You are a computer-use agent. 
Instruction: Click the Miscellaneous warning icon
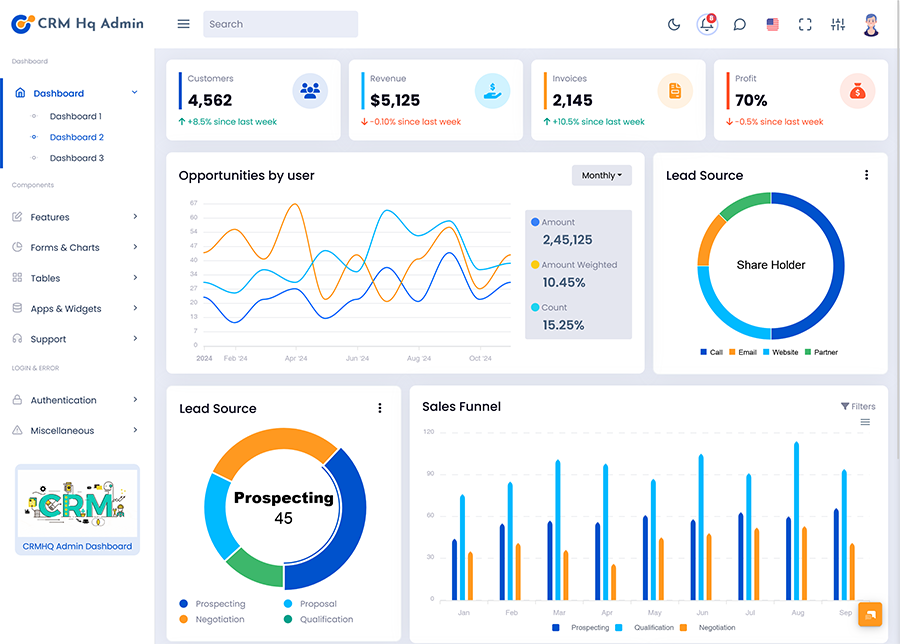point(17,430)
